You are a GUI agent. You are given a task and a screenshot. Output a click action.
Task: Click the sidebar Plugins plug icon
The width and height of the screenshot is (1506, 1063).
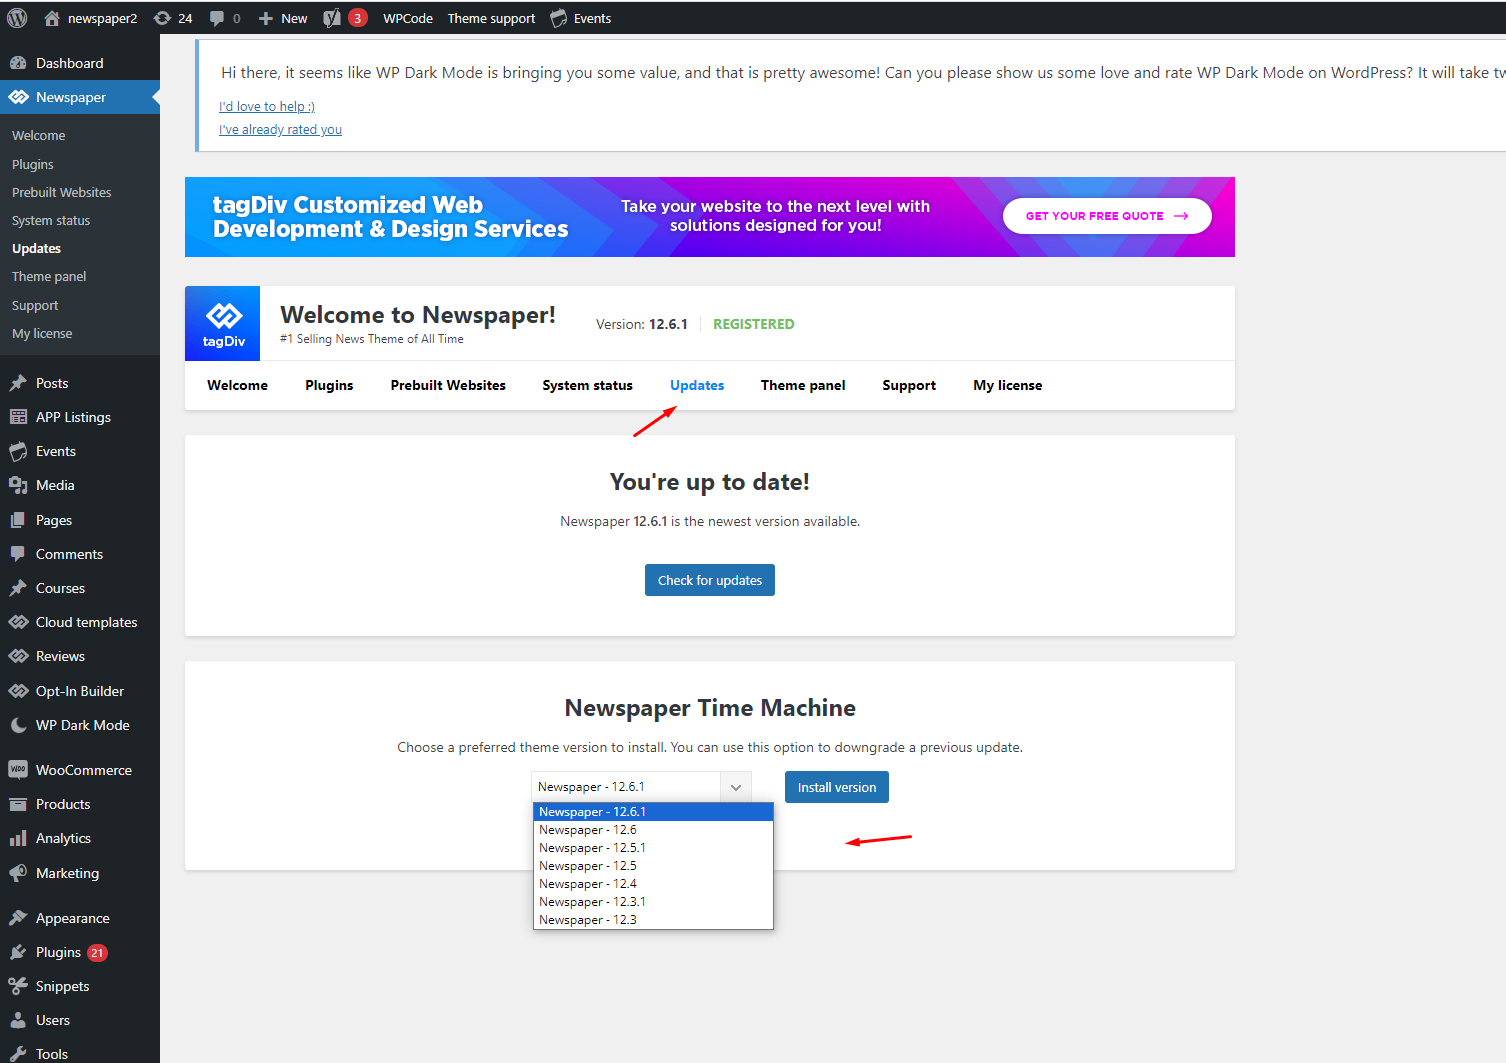click(x=18, y=952)
